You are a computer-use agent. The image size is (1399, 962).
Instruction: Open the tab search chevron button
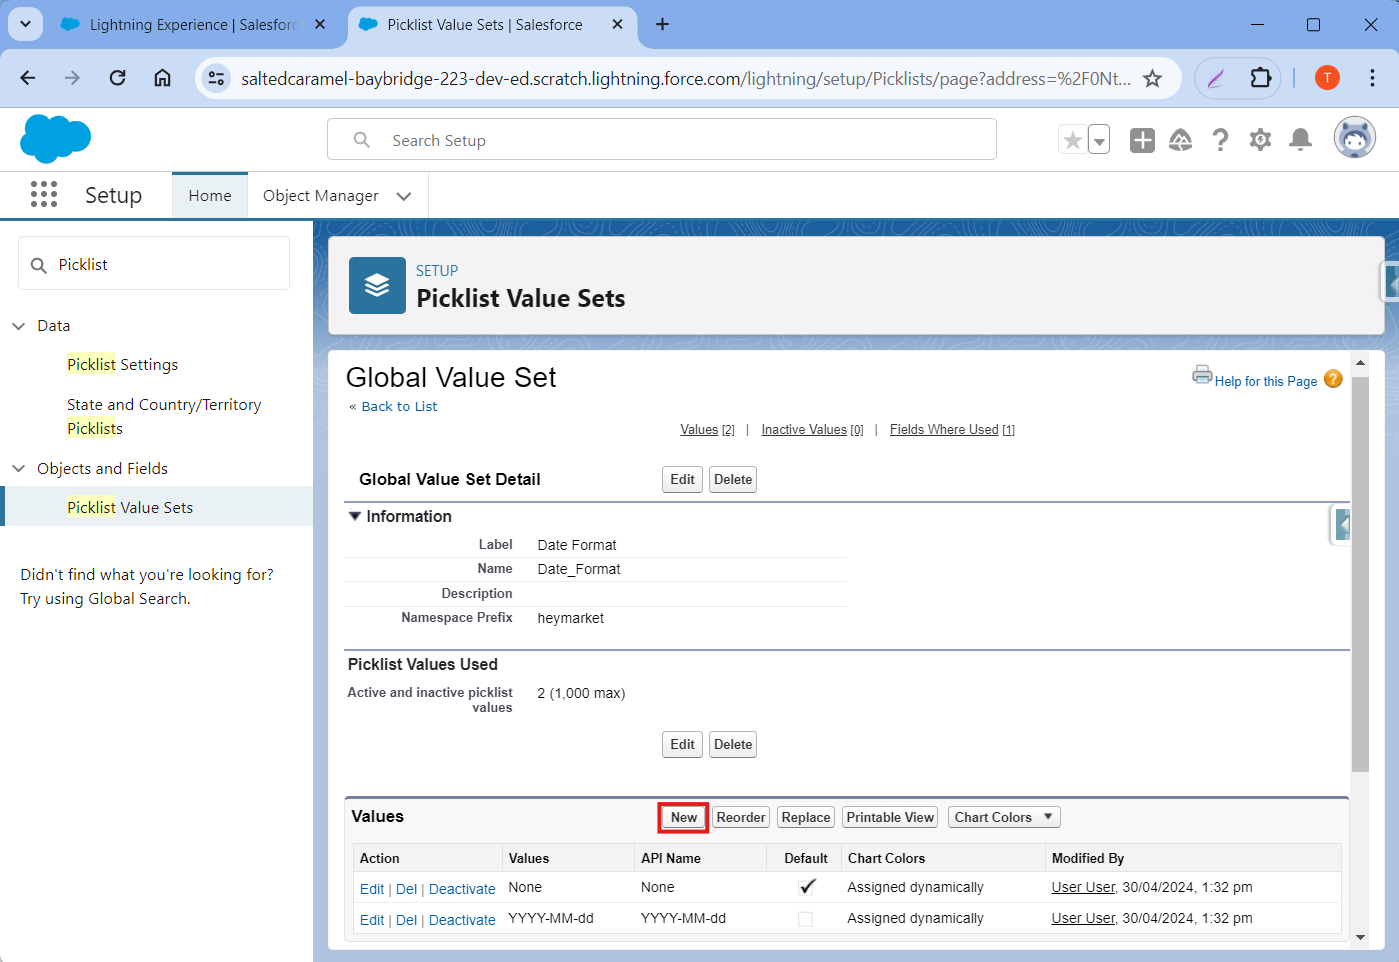pyautogui.click(x=25, y=24)
